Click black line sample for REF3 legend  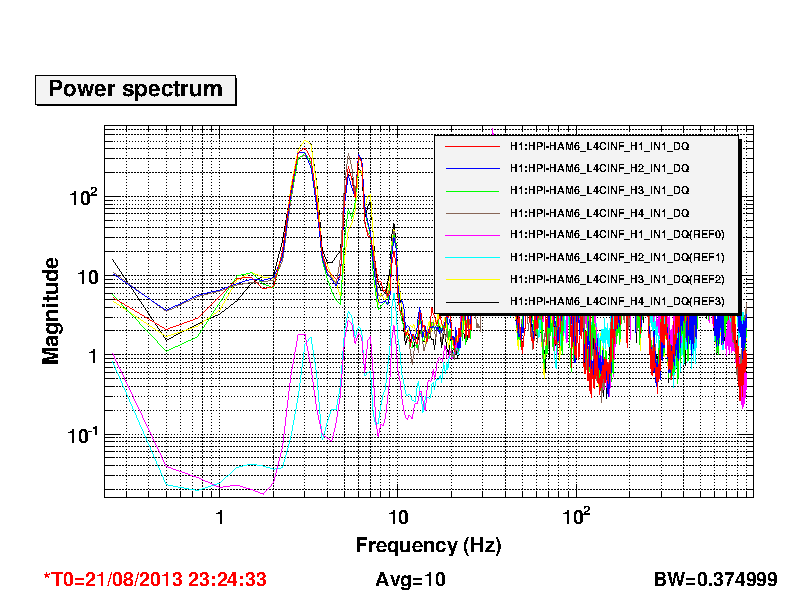(x=472, y=301)
